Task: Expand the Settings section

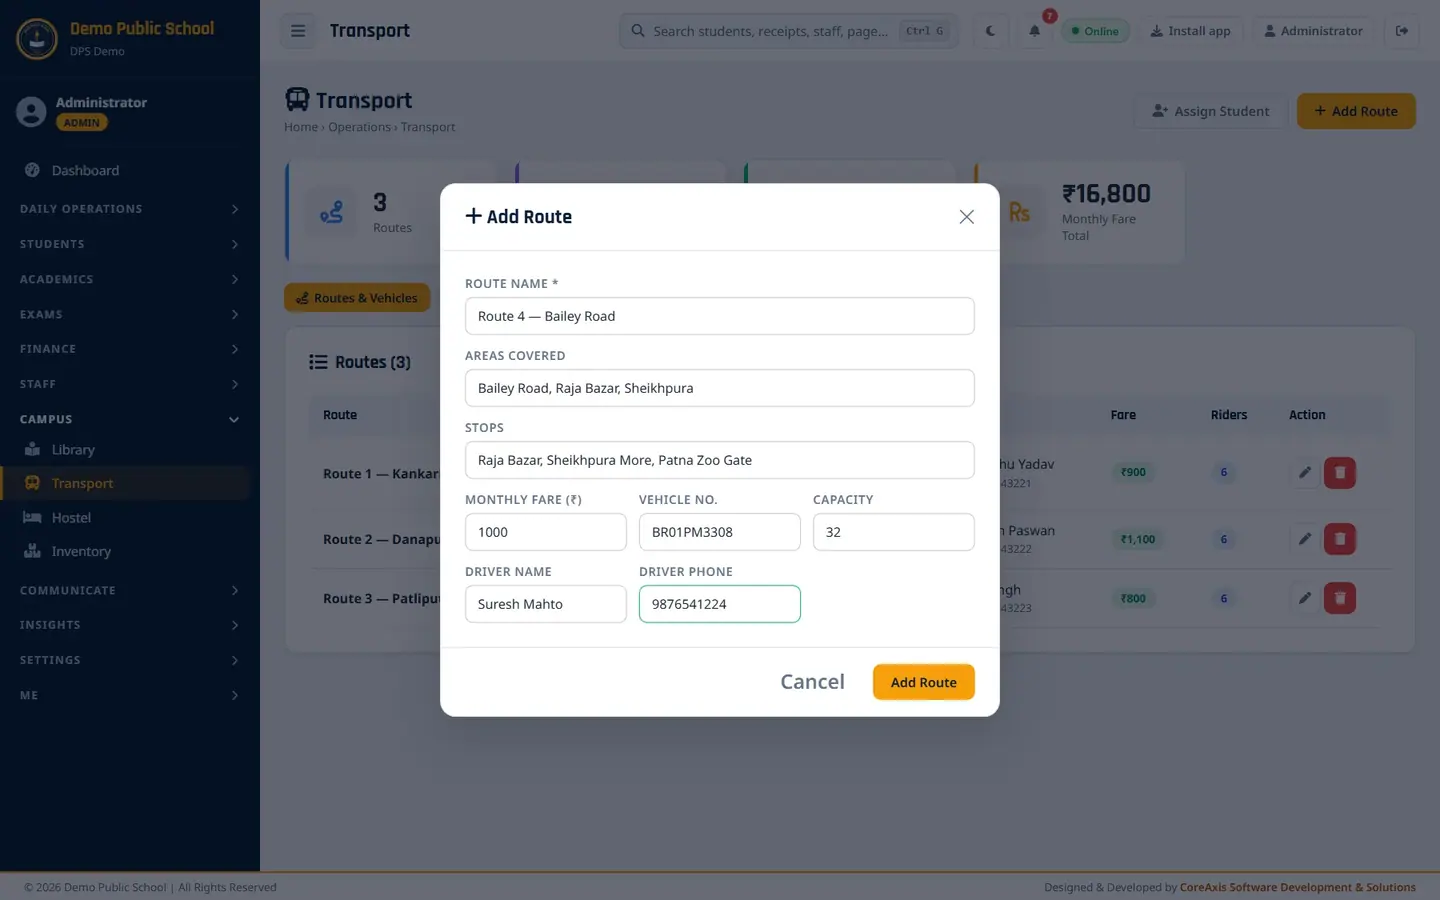Action: (x=130, y=660)
